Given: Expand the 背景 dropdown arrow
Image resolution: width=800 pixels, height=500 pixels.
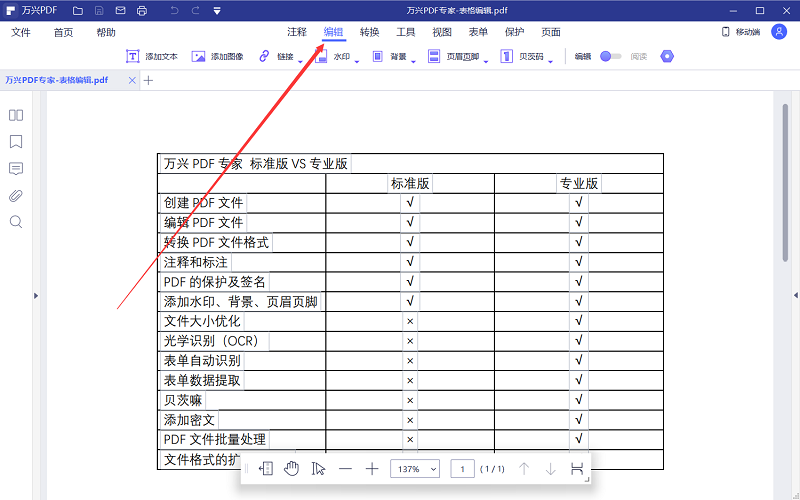Looking at the screenshot, I should [413, 62].
